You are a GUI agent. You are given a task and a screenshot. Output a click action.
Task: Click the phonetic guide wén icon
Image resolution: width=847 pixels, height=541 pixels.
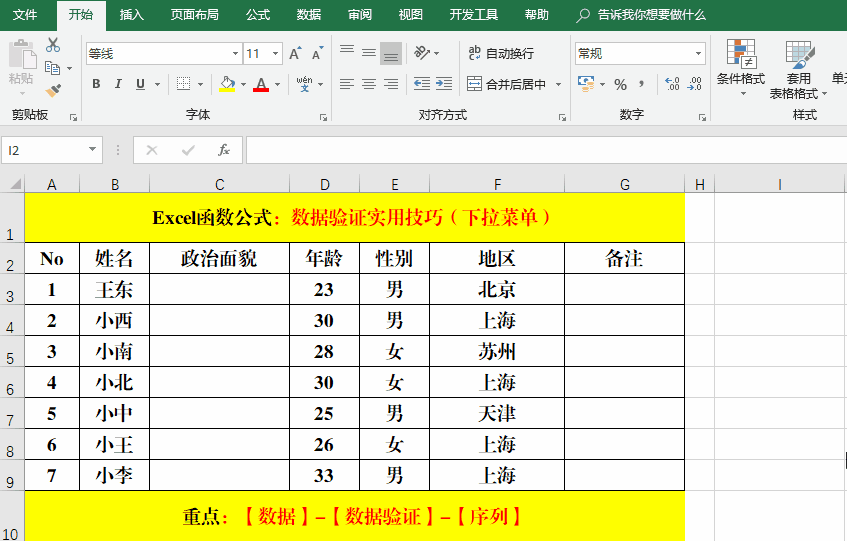click(304, 84)
